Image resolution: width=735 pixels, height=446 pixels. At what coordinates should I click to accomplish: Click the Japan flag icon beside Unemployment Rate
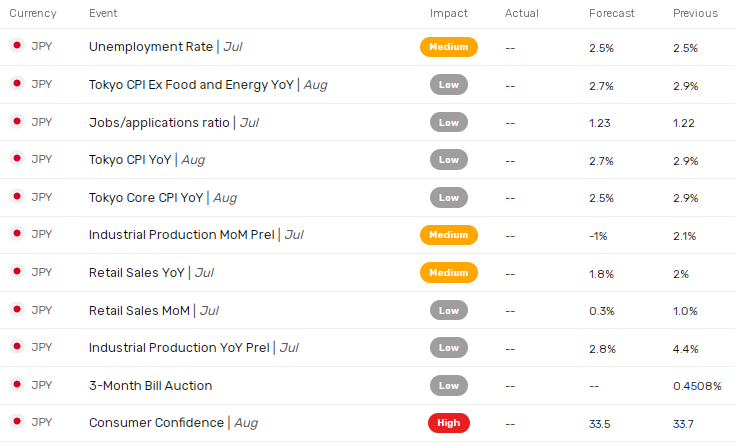(x=16, y=46)
